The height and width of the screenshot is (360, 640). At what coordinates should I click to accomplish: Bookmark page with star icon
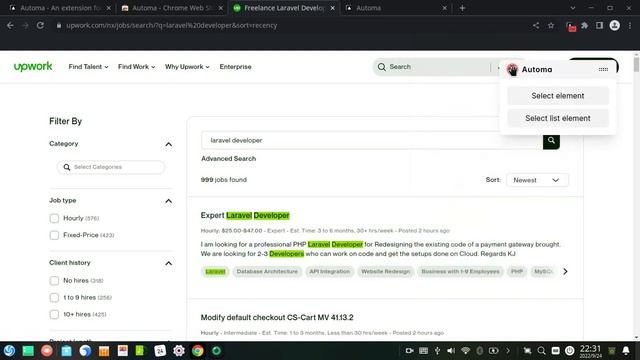tap(551, 25)
